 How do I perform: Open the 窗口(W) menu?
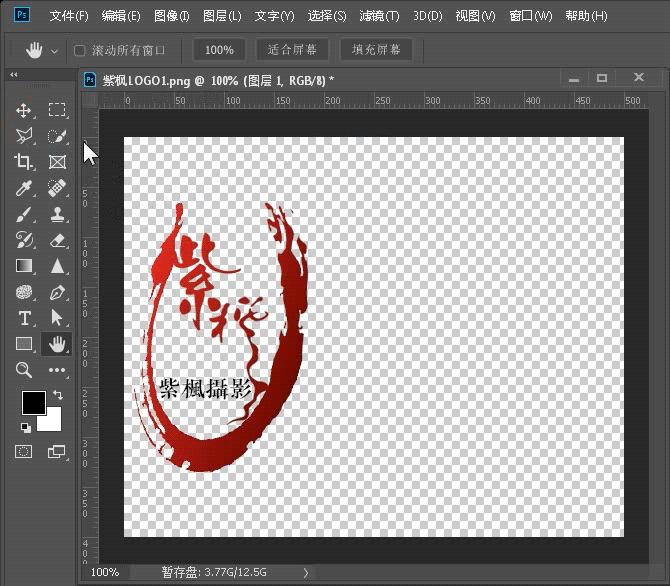531,16
